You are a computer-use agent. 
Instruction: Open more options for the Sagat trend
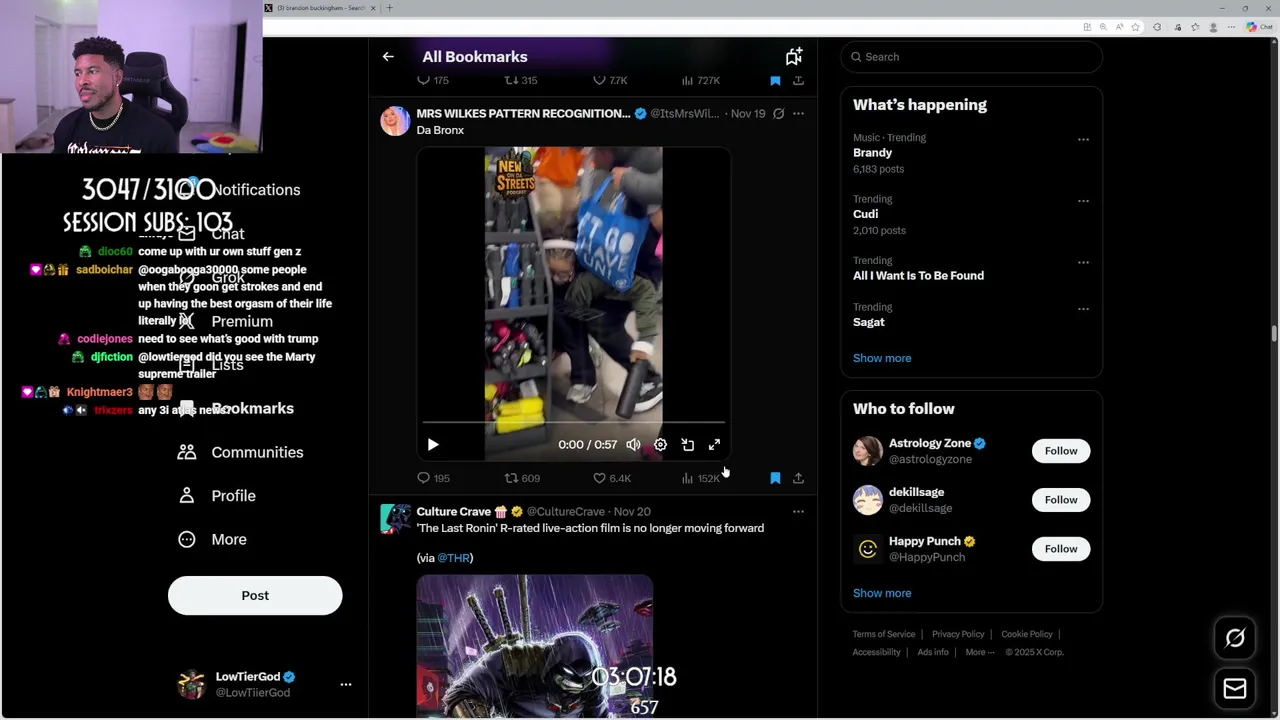(1083, 308)
